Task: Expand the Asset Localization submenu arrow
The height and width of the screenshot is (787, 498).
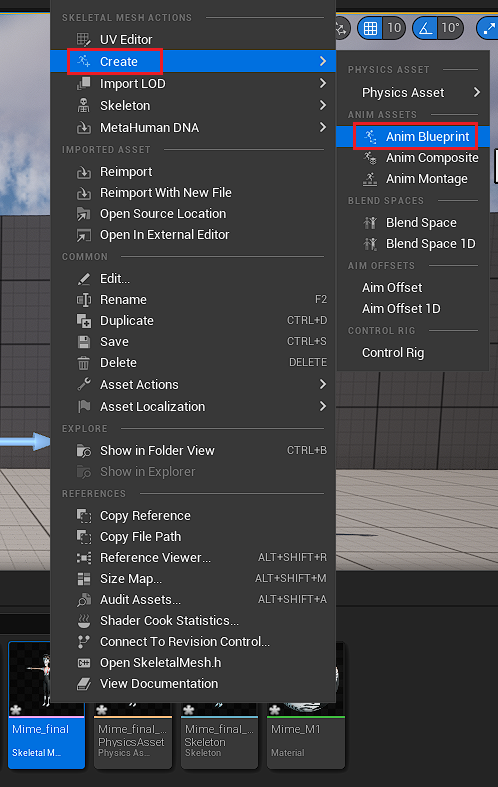Action: [323, 407]
